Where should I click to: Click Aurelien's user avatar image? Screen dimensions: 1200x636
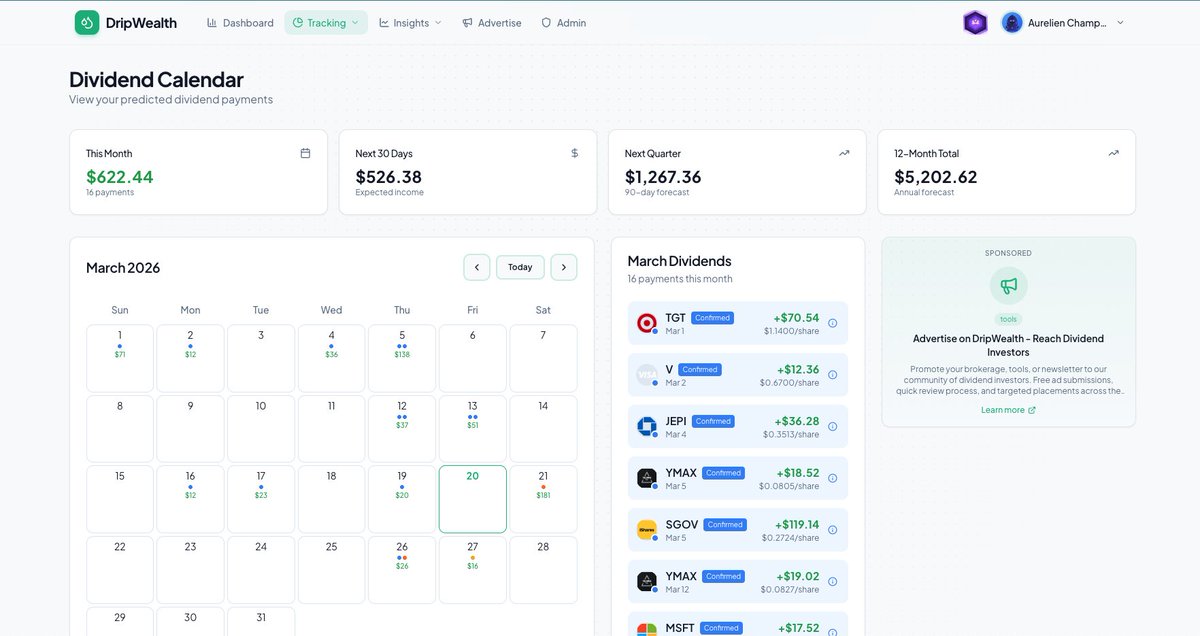(x=1012, y=23)
